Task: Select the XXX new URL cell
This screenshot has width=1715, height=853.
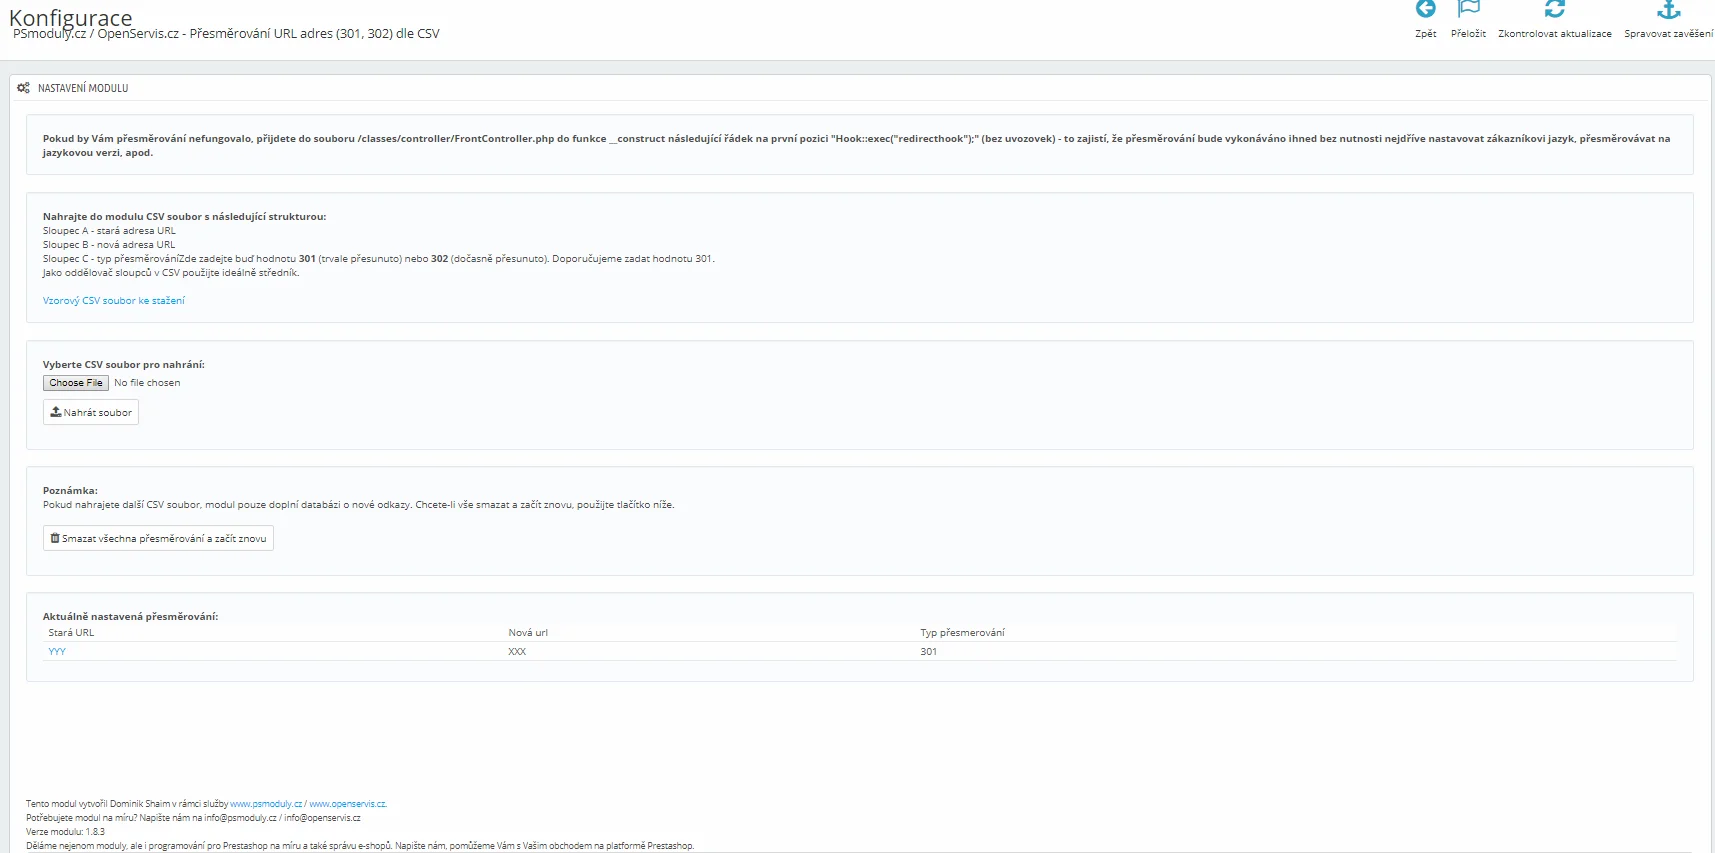Action: [517, 652]
